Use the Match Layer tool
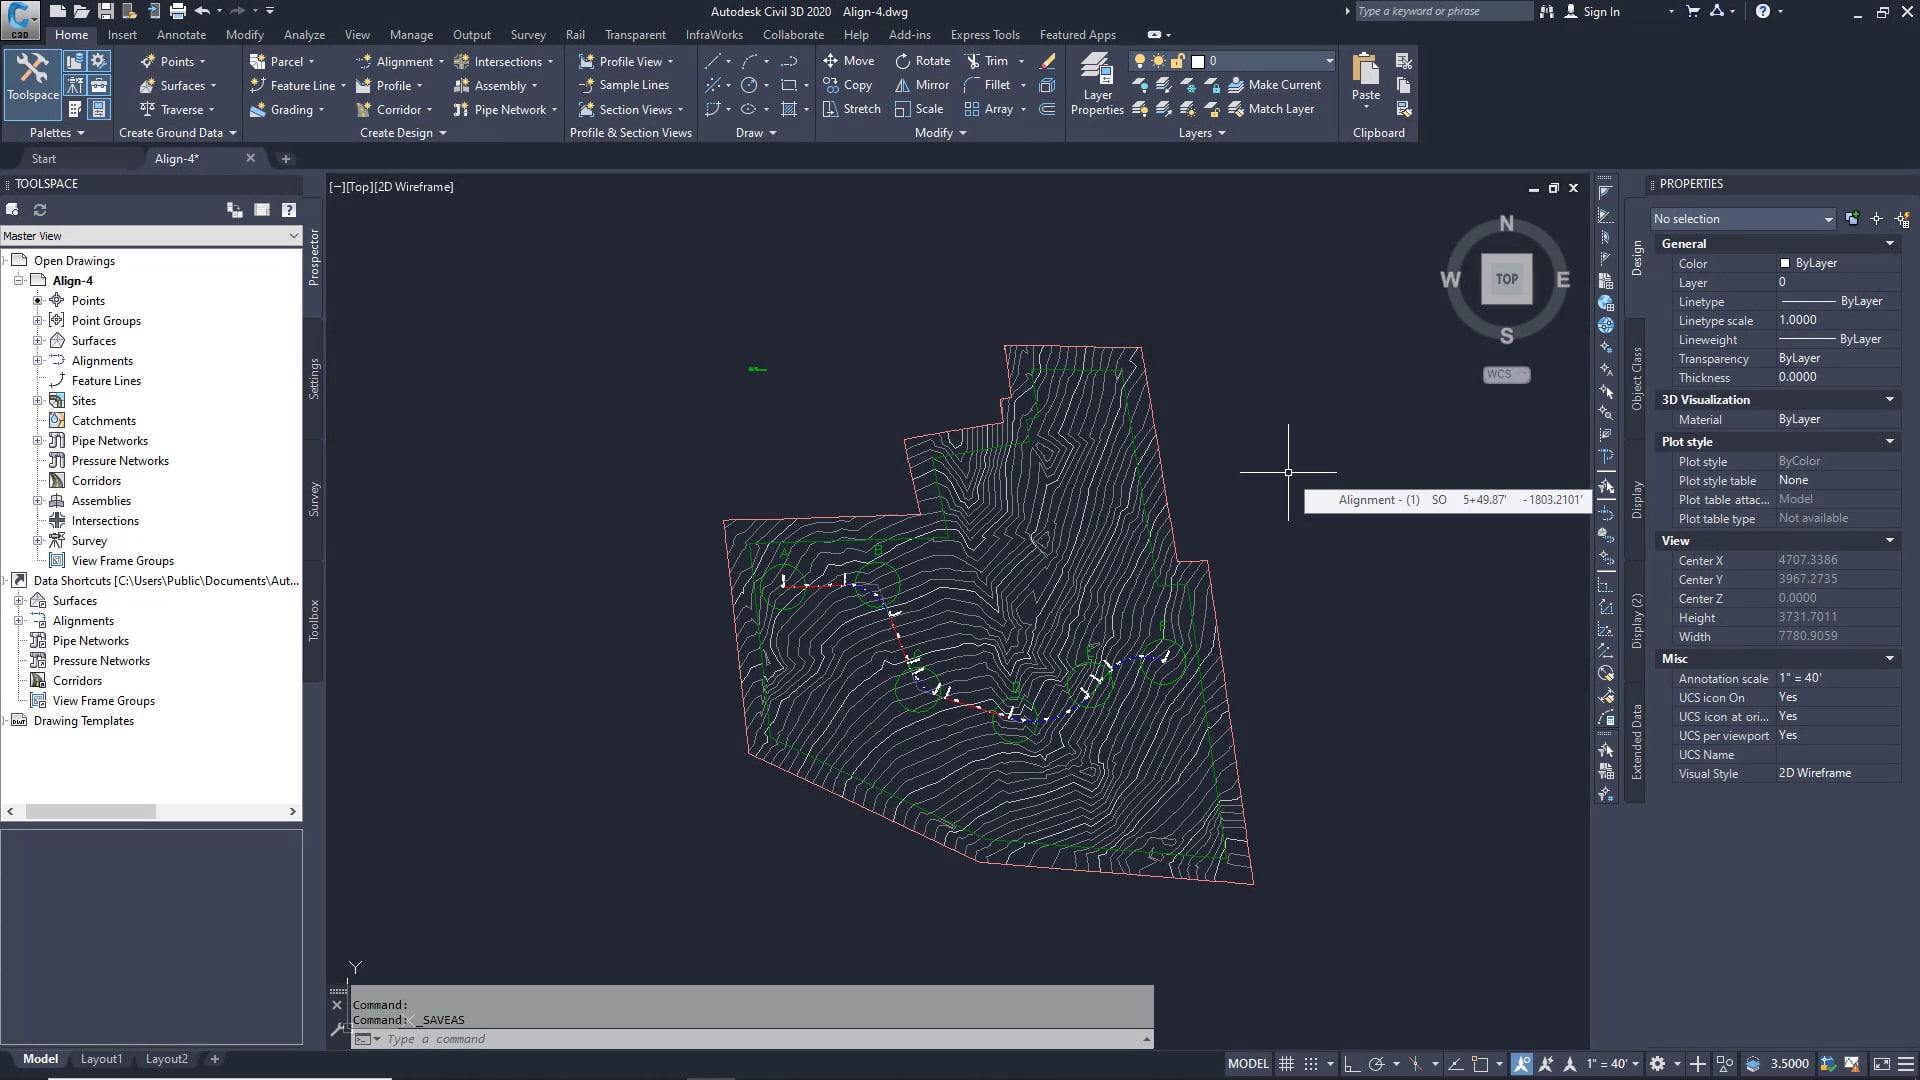 1275,109
